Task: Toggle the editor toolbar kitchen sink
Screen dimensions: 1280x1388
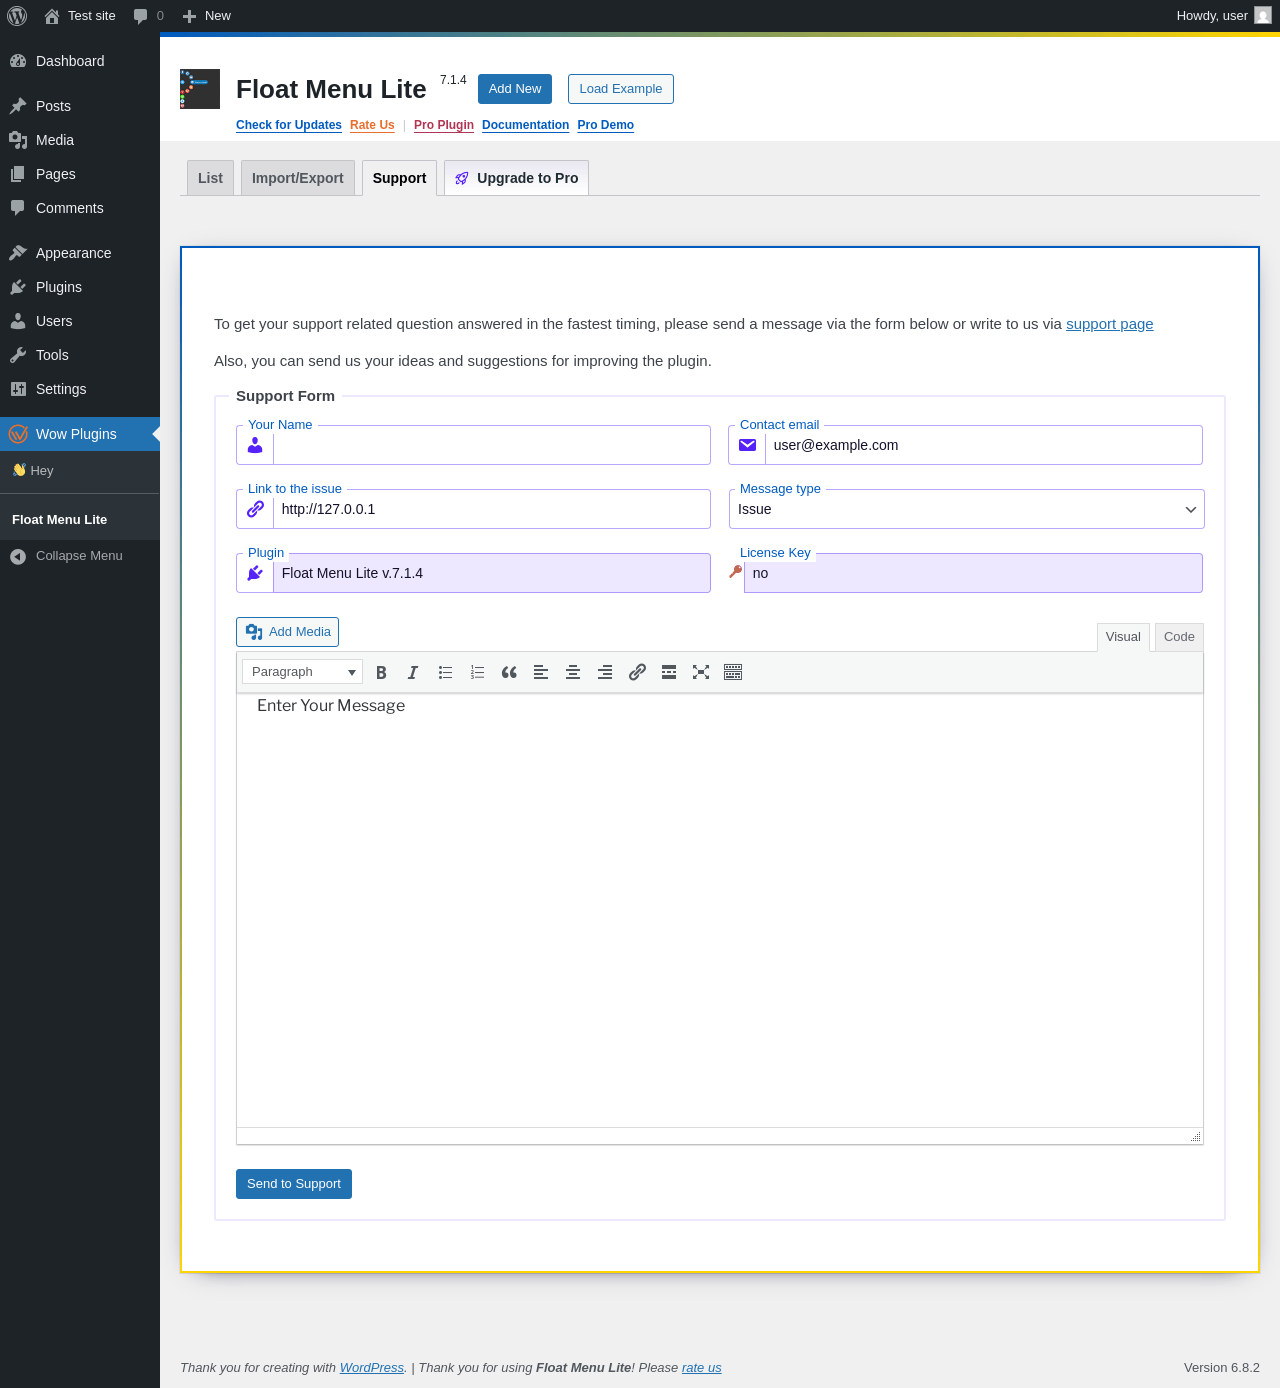Action: [733, 672]
